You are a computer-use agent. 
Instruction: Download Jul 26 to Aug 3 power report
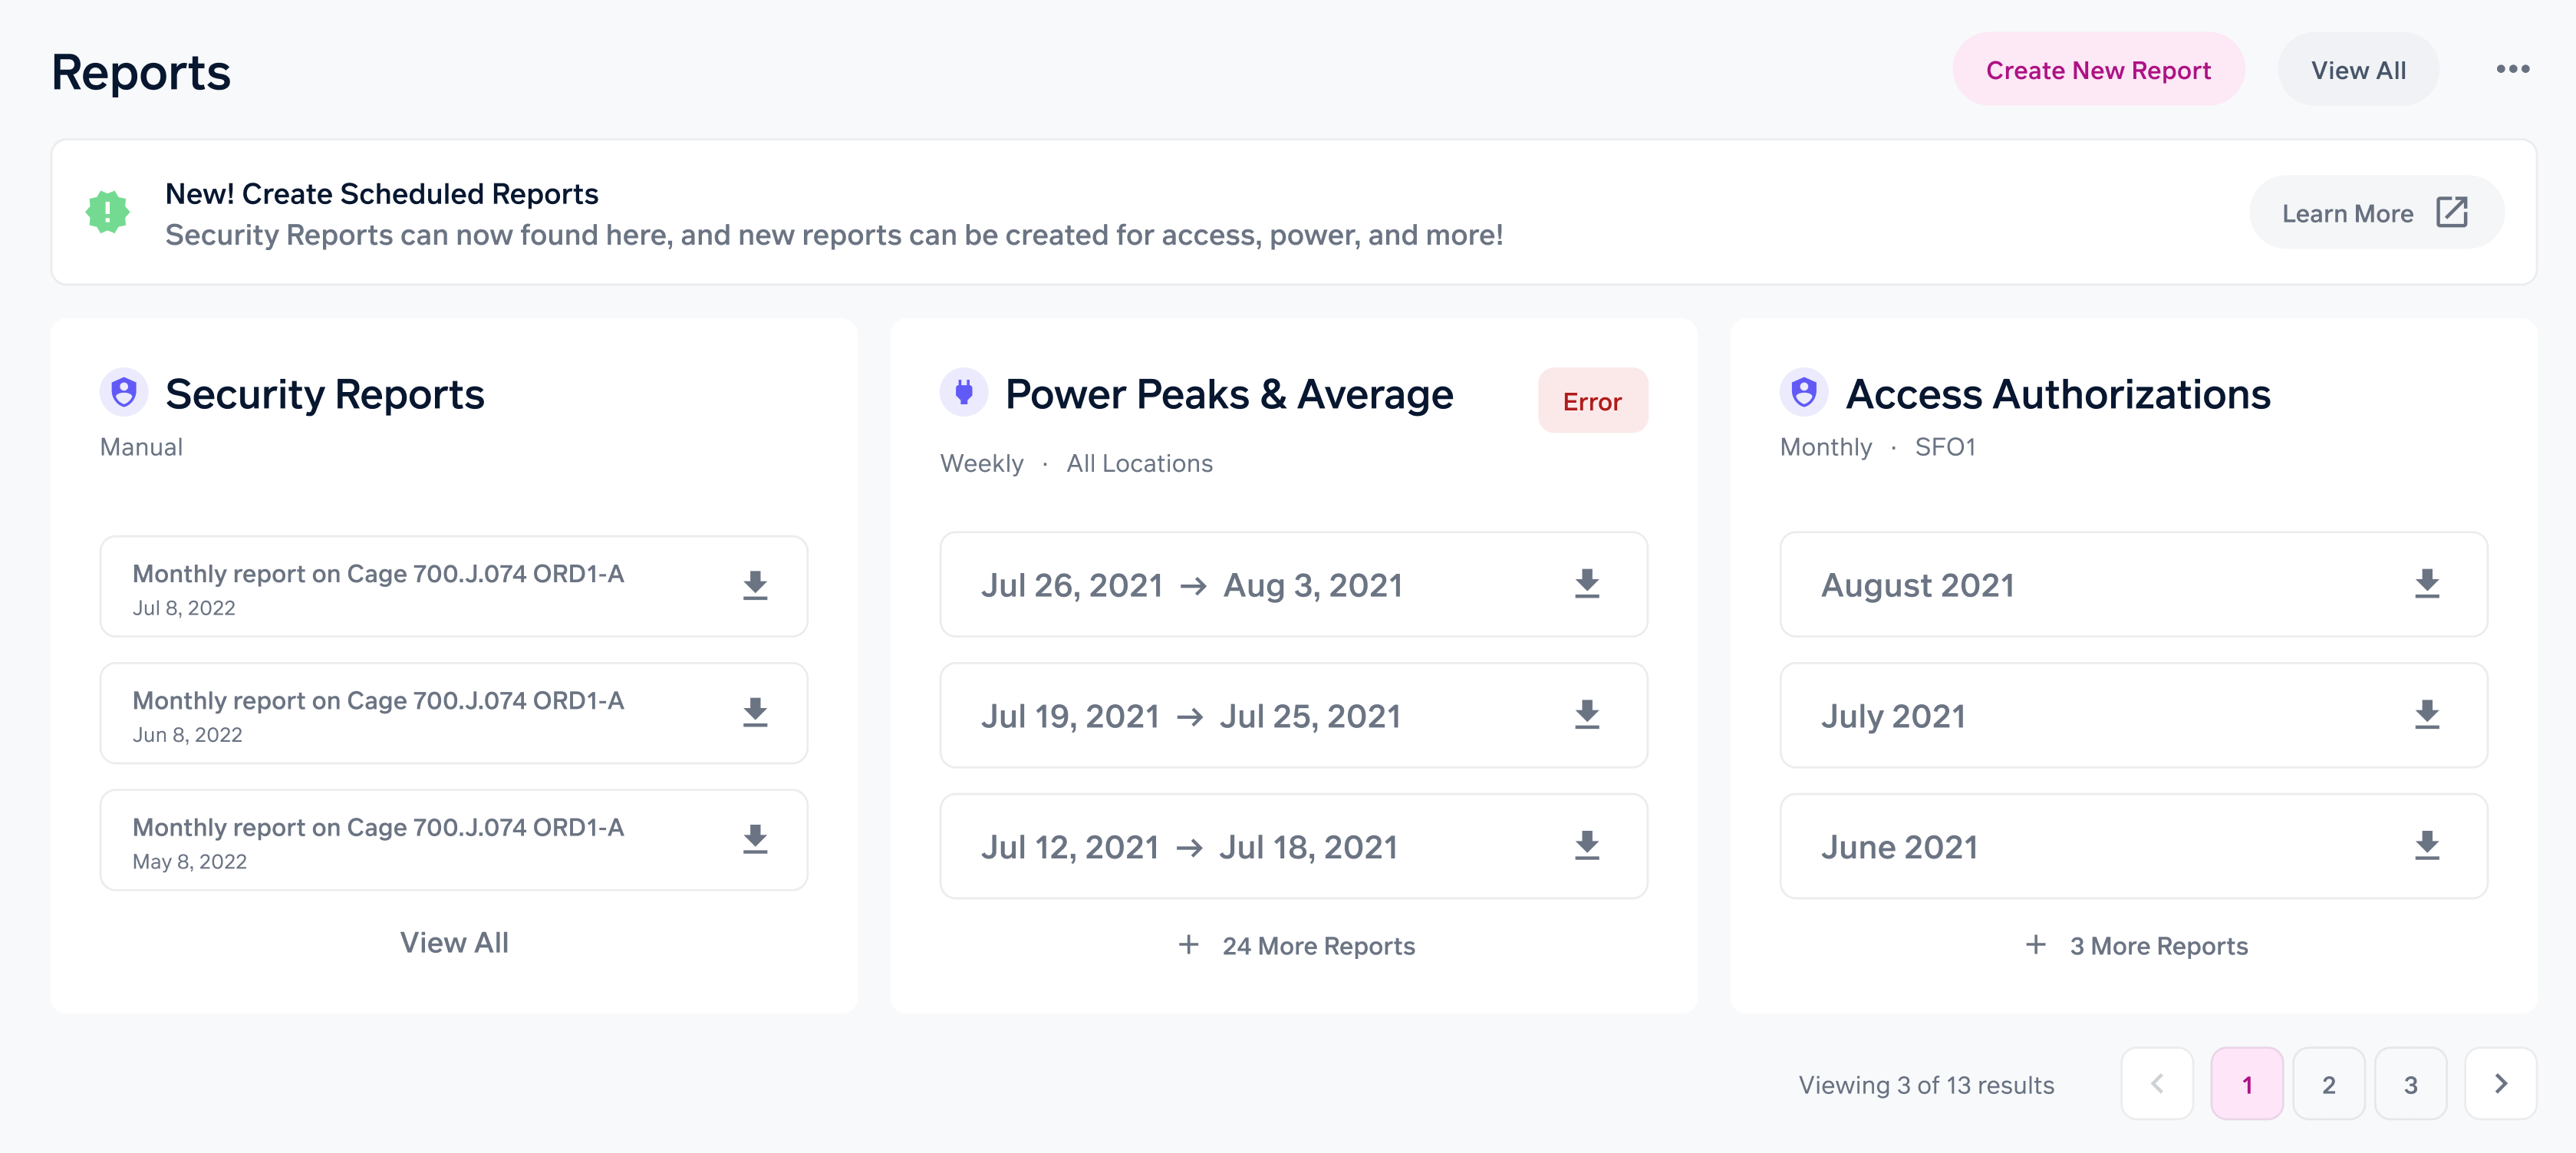coord(1587,584)
